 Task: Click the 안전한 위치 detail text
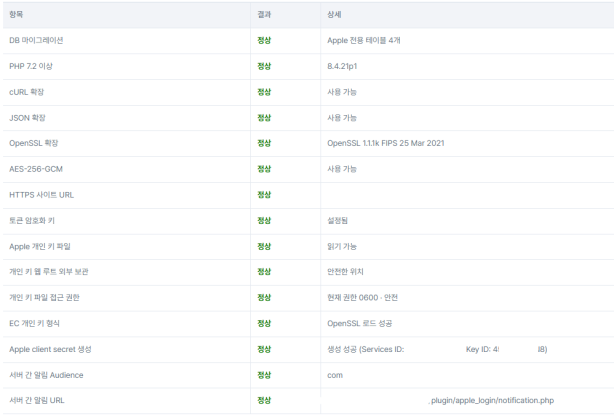[x=345, y=271]
